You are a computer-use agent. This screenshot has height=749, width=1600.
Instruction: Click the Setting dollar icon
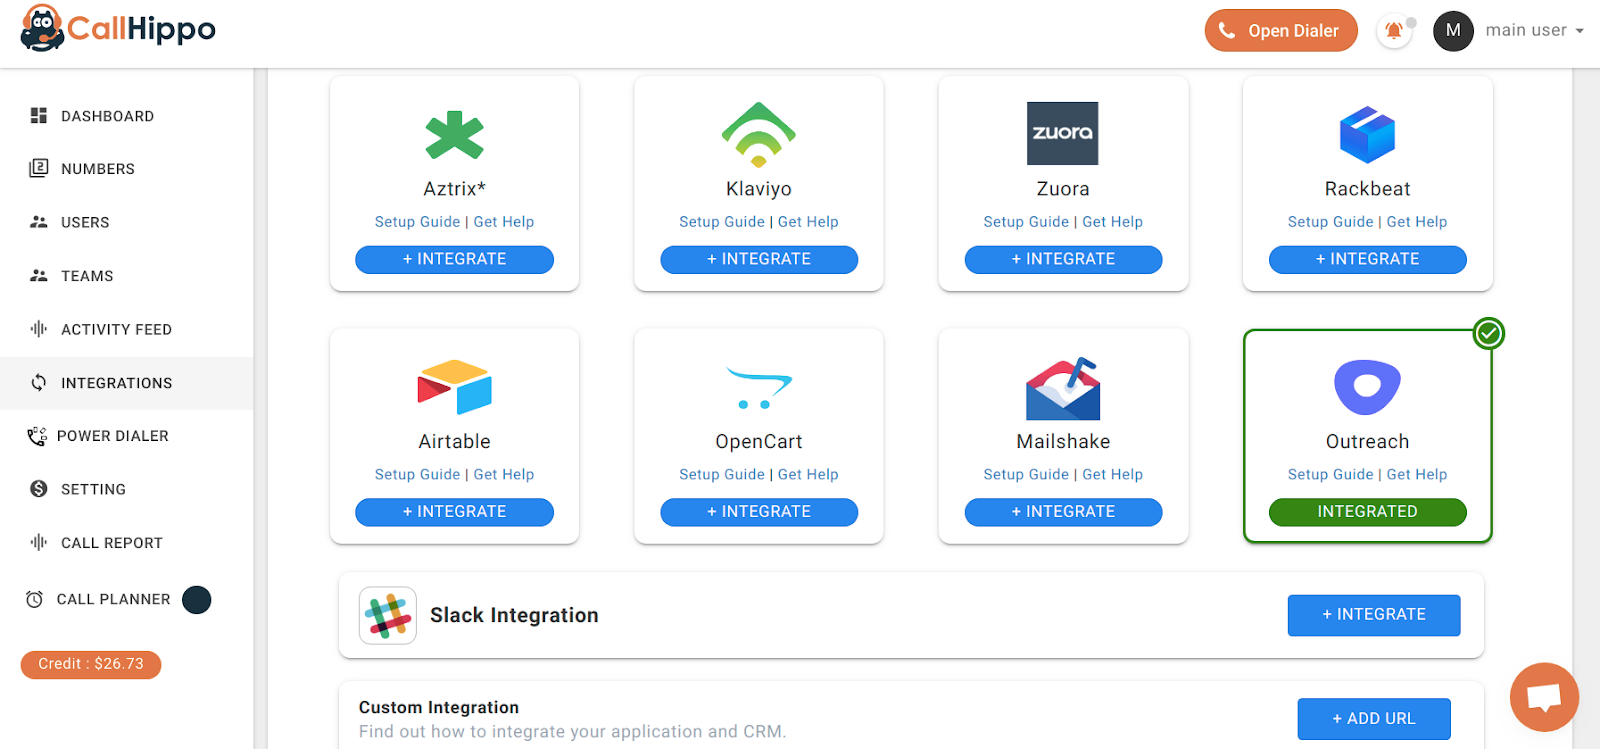tap(39, 489)
